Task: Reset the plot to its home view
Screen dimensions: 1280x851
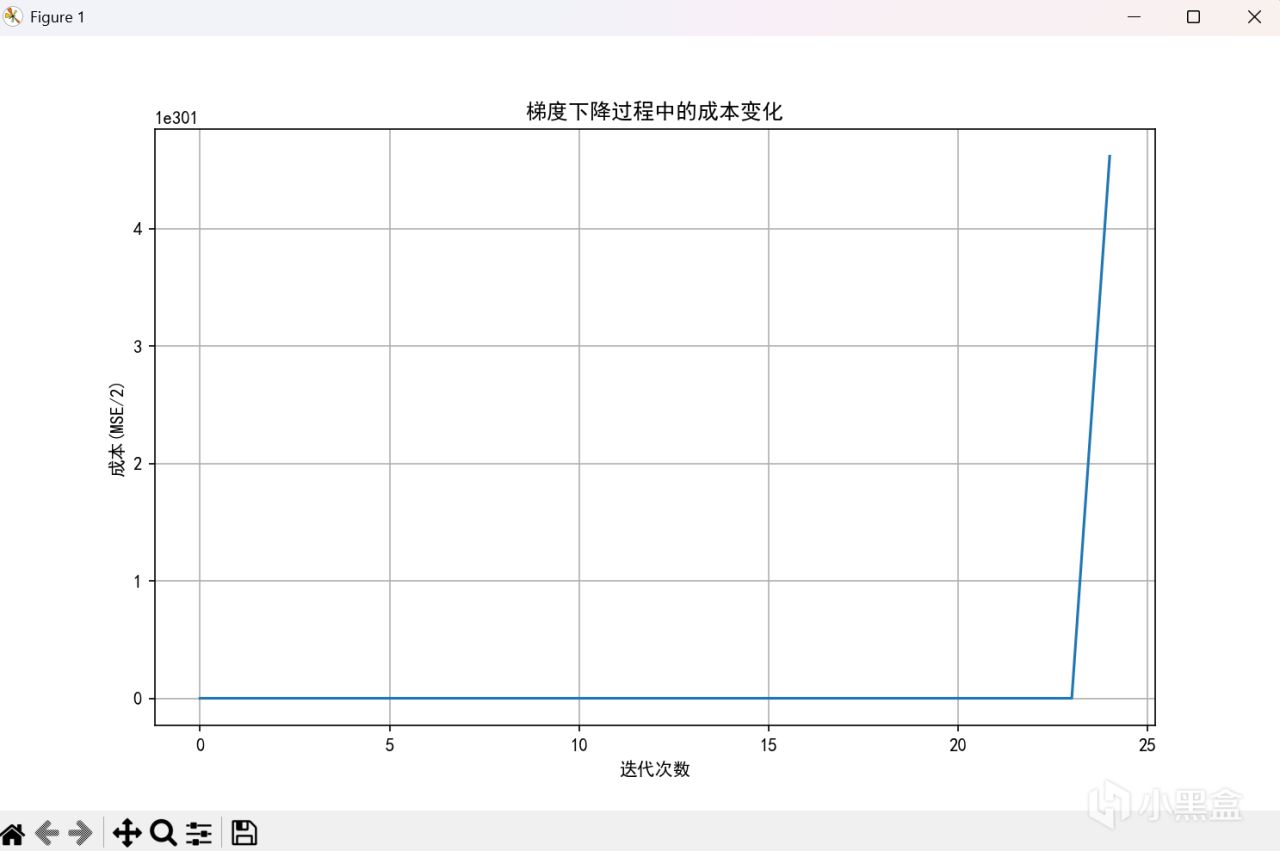Action: point(12,832)
